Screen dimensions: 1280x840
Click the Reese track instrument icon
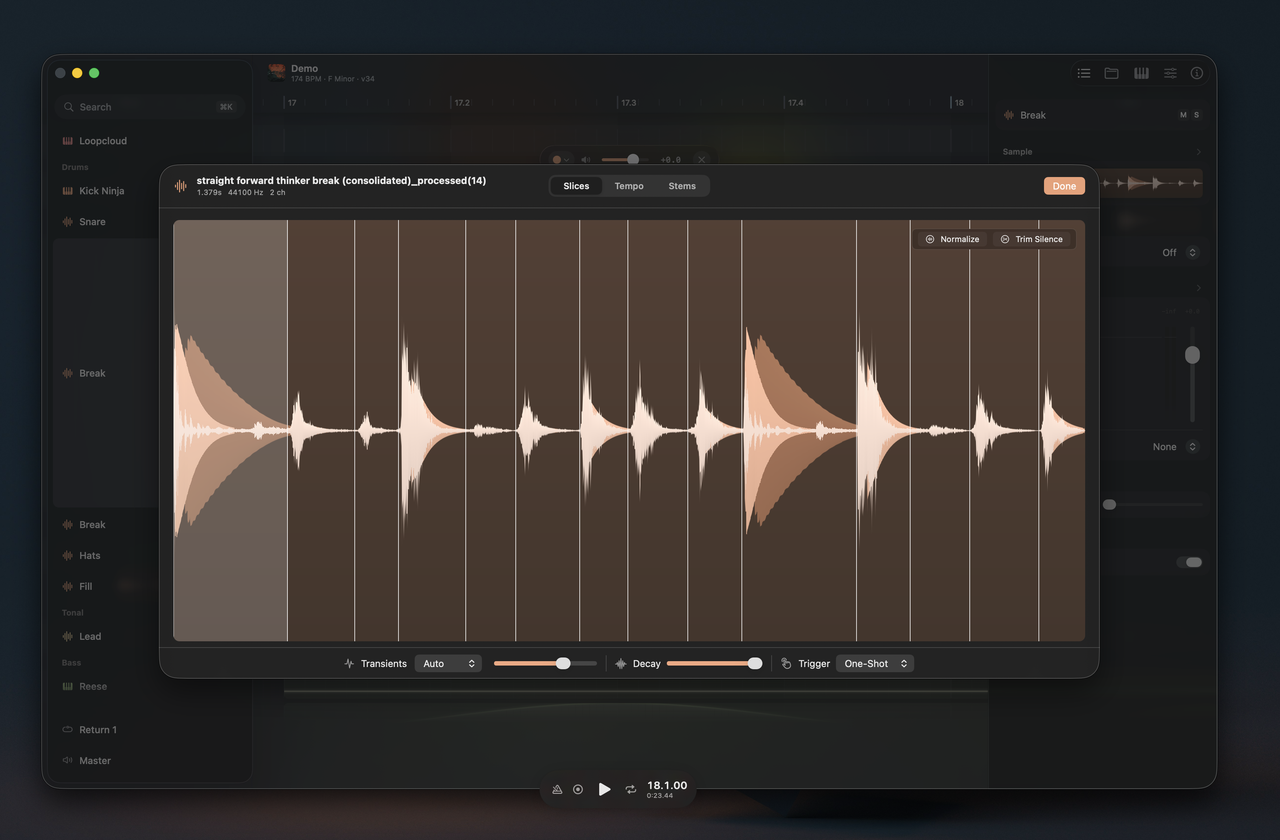(68, 687)
